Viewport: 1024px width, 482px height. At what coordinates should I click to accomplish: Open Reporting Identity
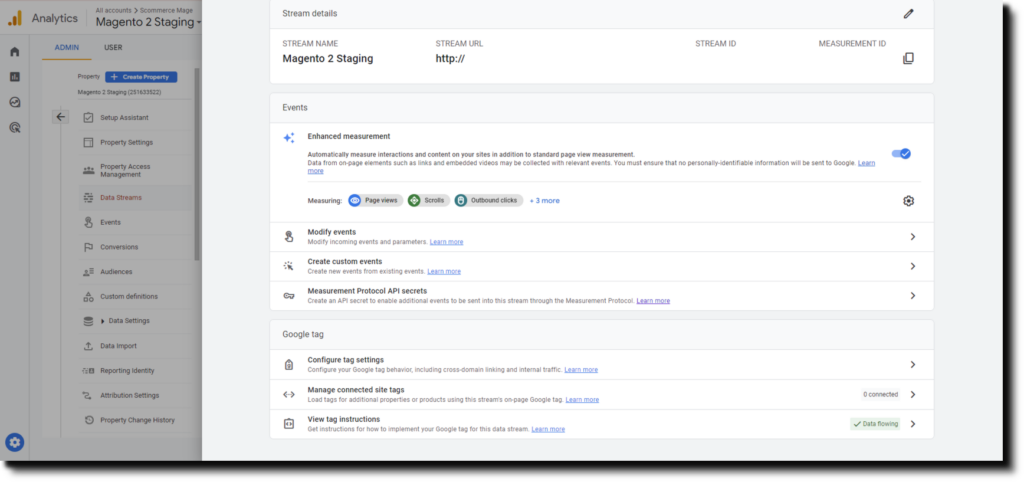[127, 371]
